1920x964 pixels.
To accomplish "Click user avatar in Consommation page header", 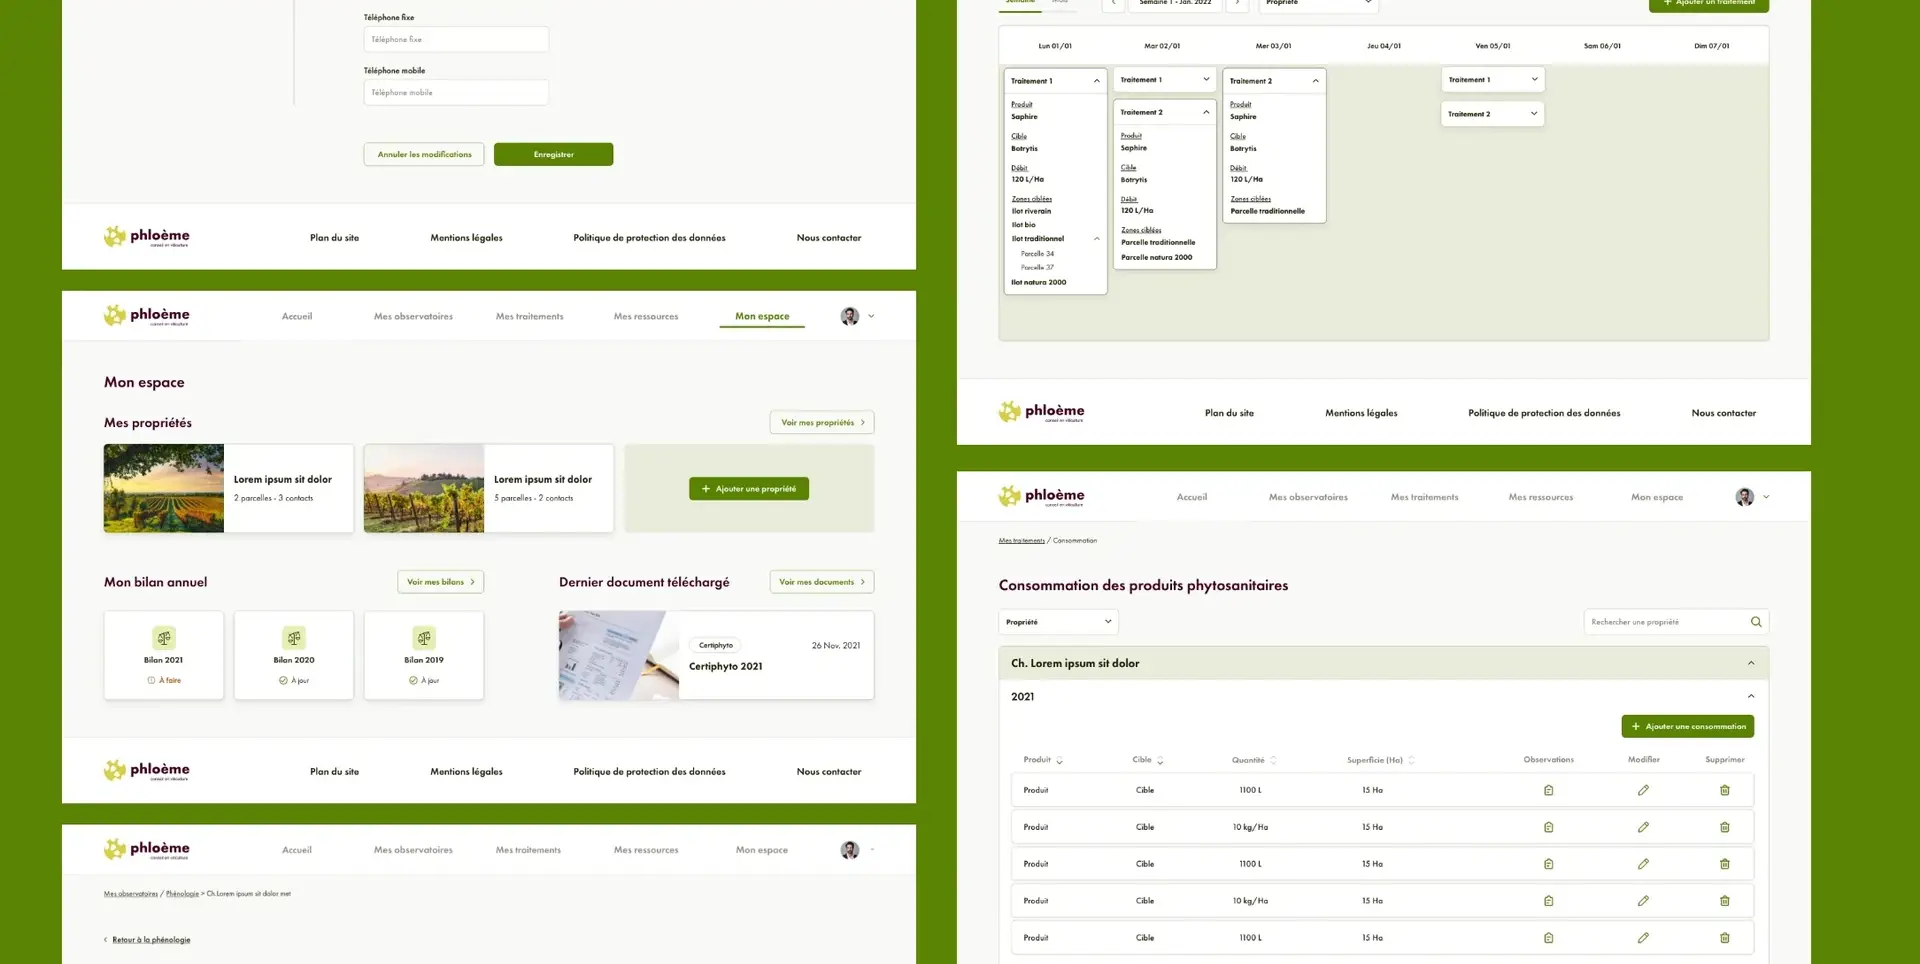I will (1745, 497).
